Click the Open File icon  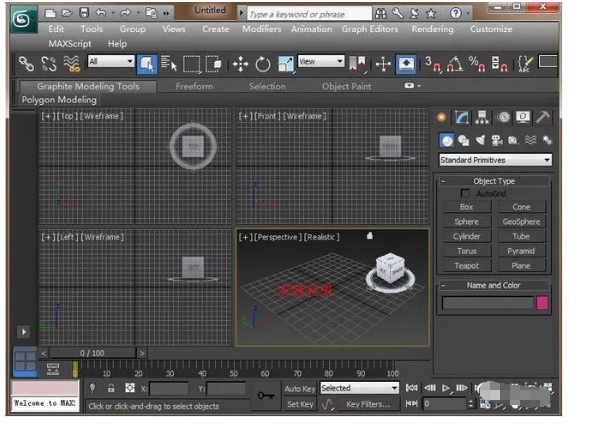coord(67,13)
